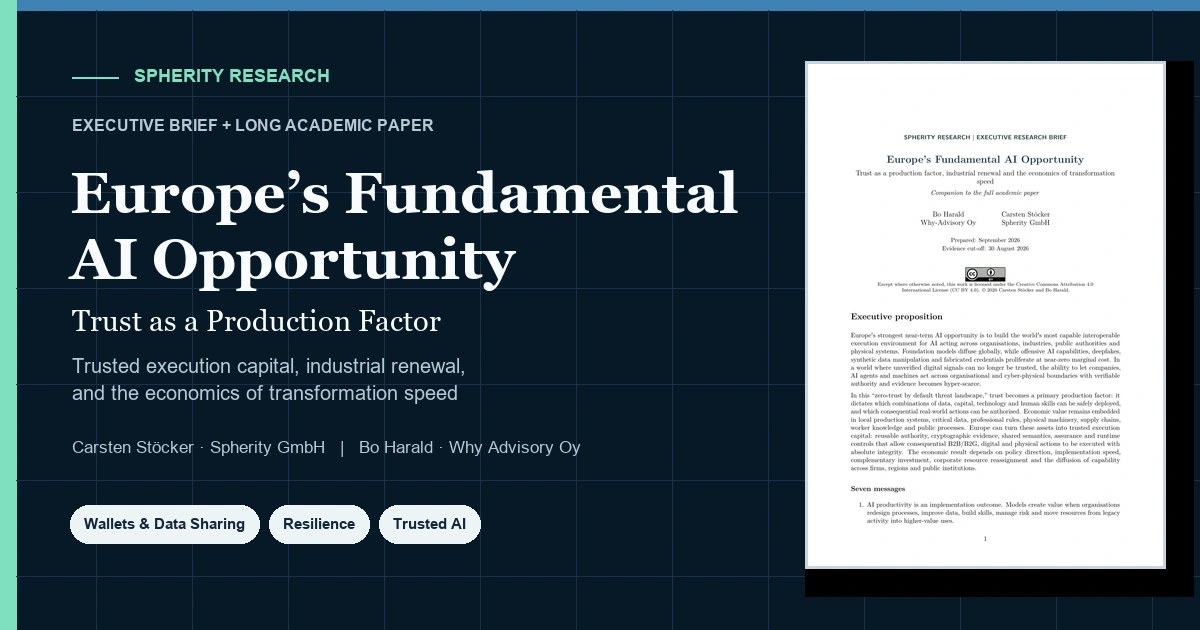The image size is (1200, 630).
Task: Click 'Companion to the full academic paper' line
Action: pyautogui.click(x=985, y=192)
